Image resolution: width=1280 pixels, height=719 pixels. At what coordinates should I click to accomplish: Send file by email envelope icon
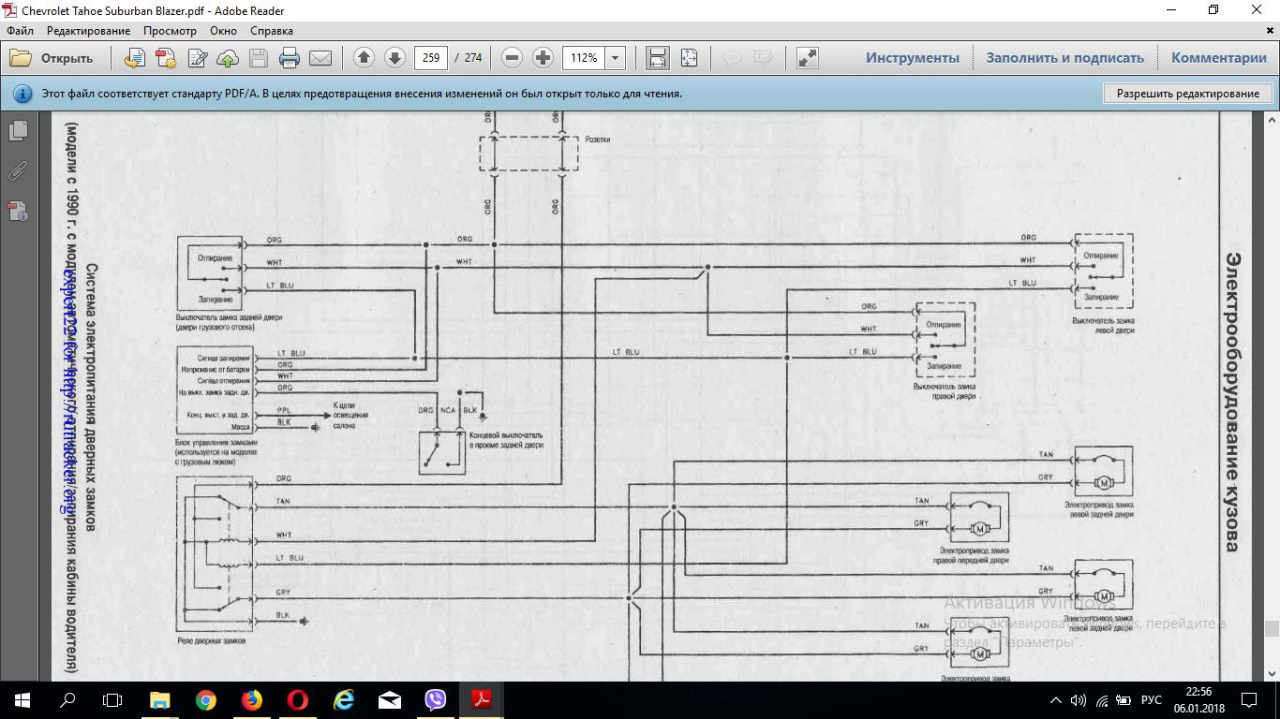coord(320,58)
